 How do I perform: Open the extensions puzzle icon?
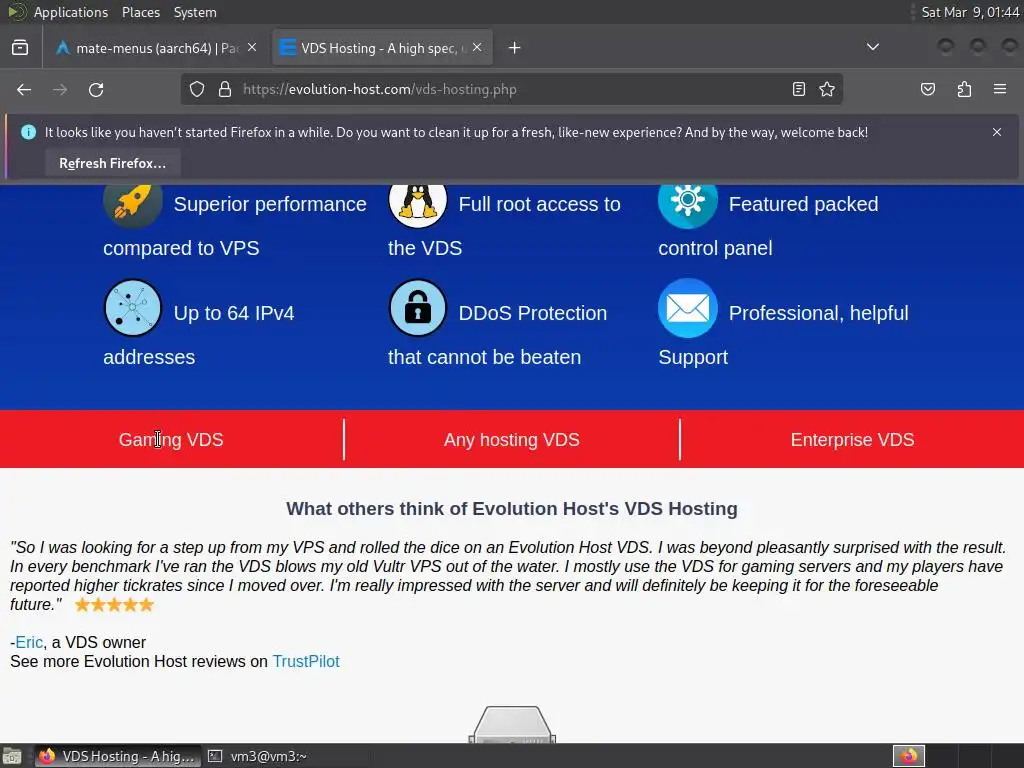(x=964, y=89)
